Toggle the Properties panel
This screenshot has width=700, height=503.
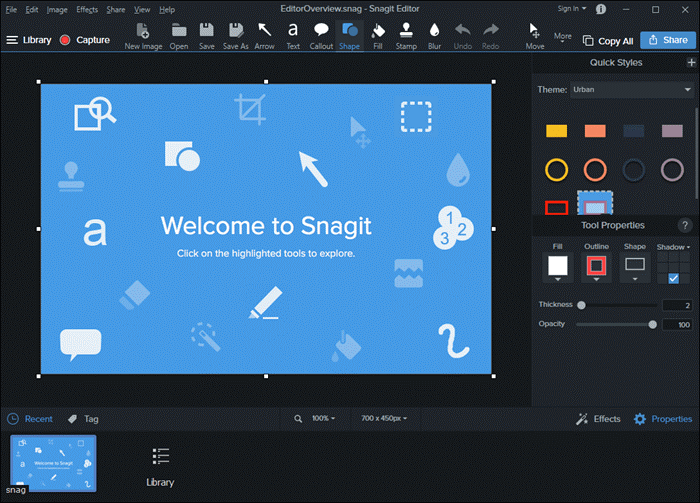(662, 419)
